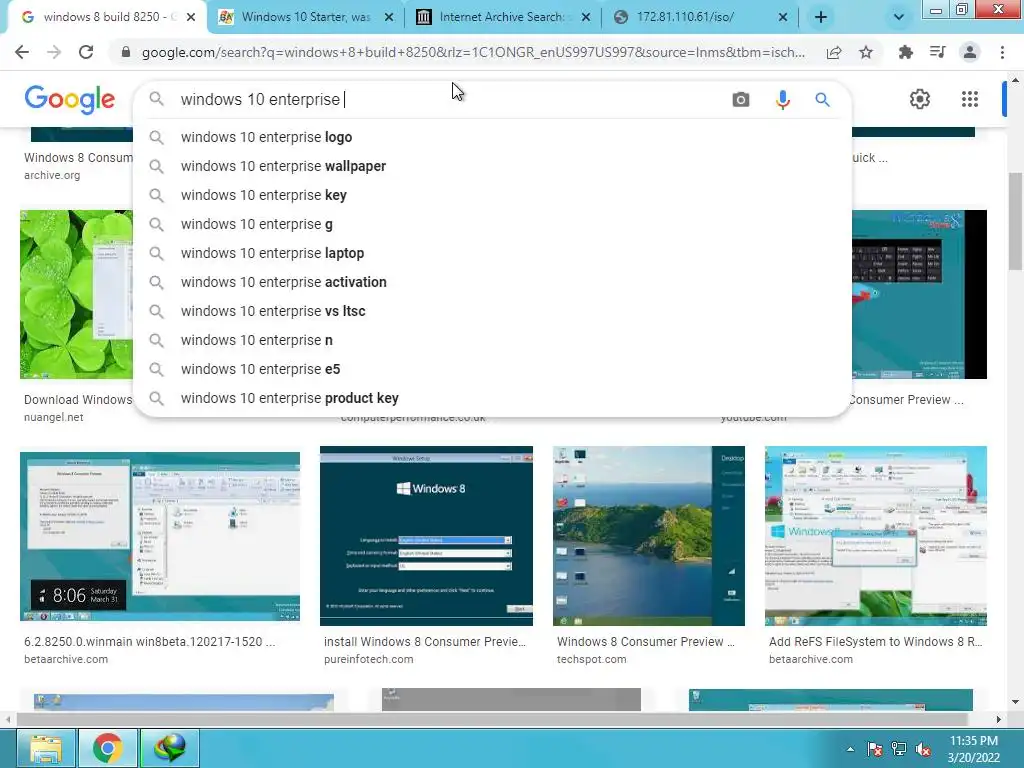Open green clover leaves image thumbnail
The image size is (1024, 768).
pos(76,295)
